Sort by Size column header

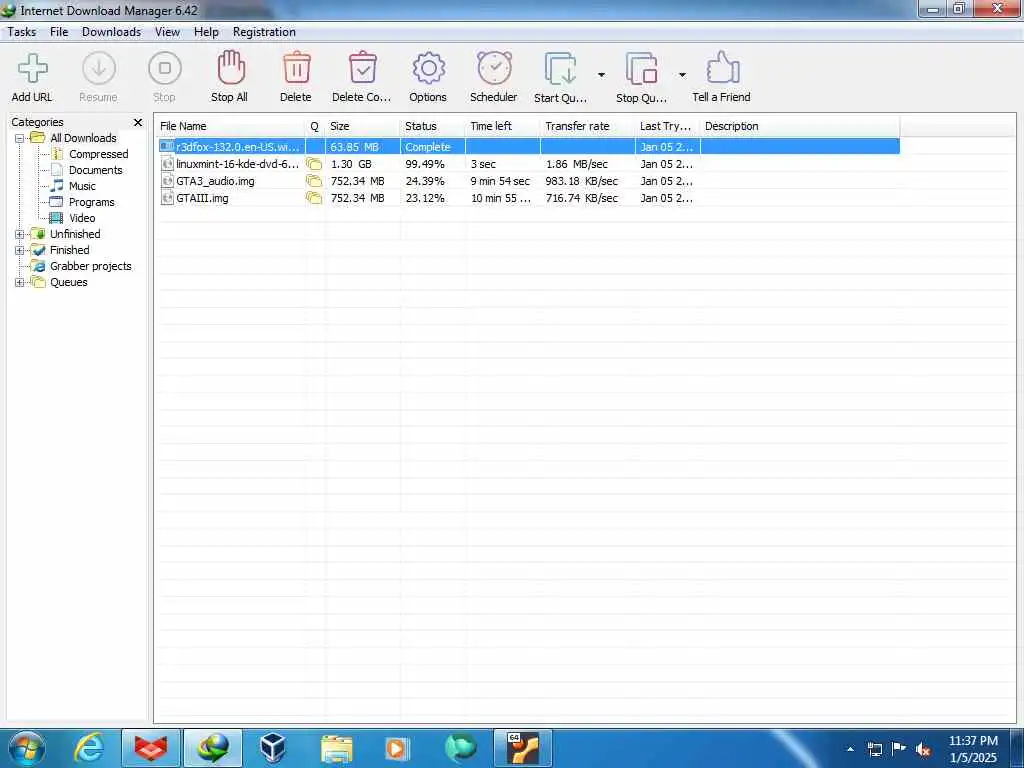point(362,126)
